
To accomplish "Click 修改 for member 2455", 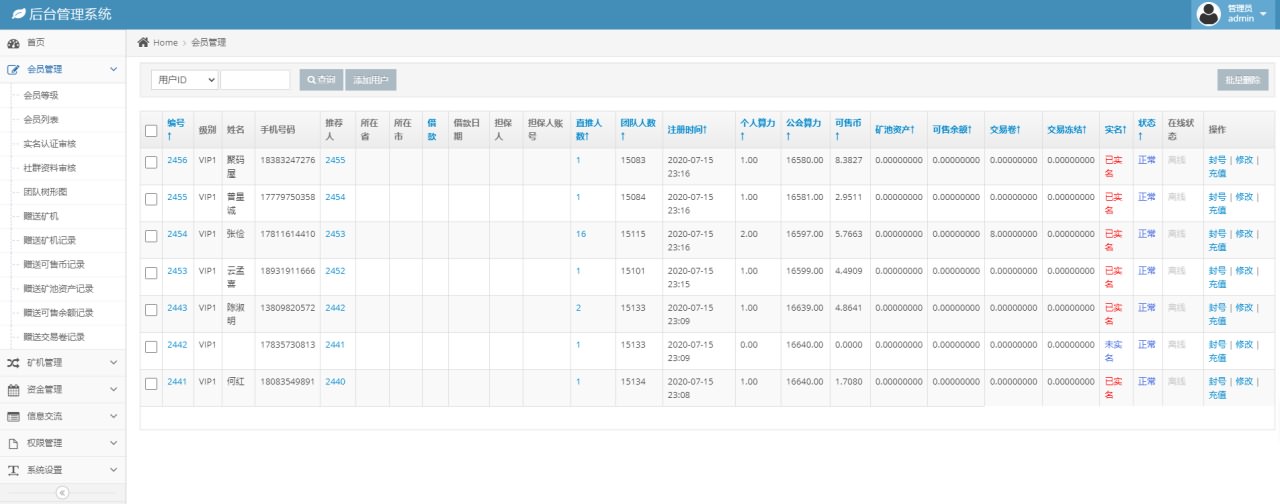I will [x=1244, y=197].
